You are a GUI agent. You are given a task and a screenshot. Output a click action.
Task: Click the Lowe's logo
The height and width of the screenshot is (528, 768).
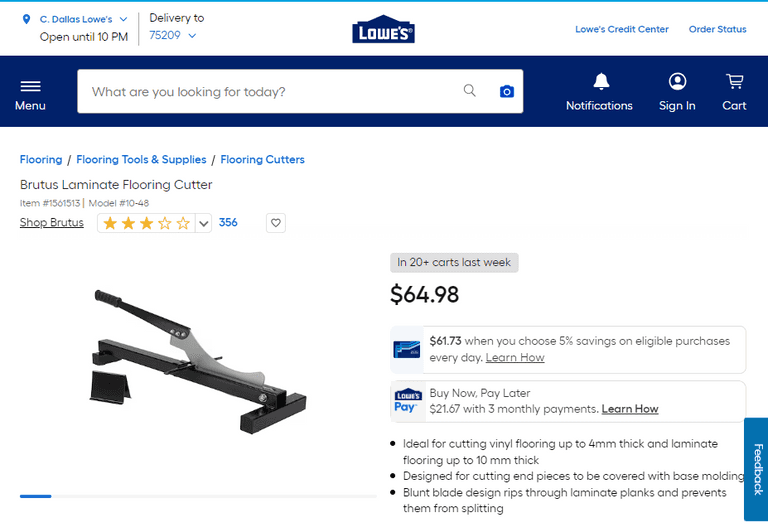coord(383,31)
